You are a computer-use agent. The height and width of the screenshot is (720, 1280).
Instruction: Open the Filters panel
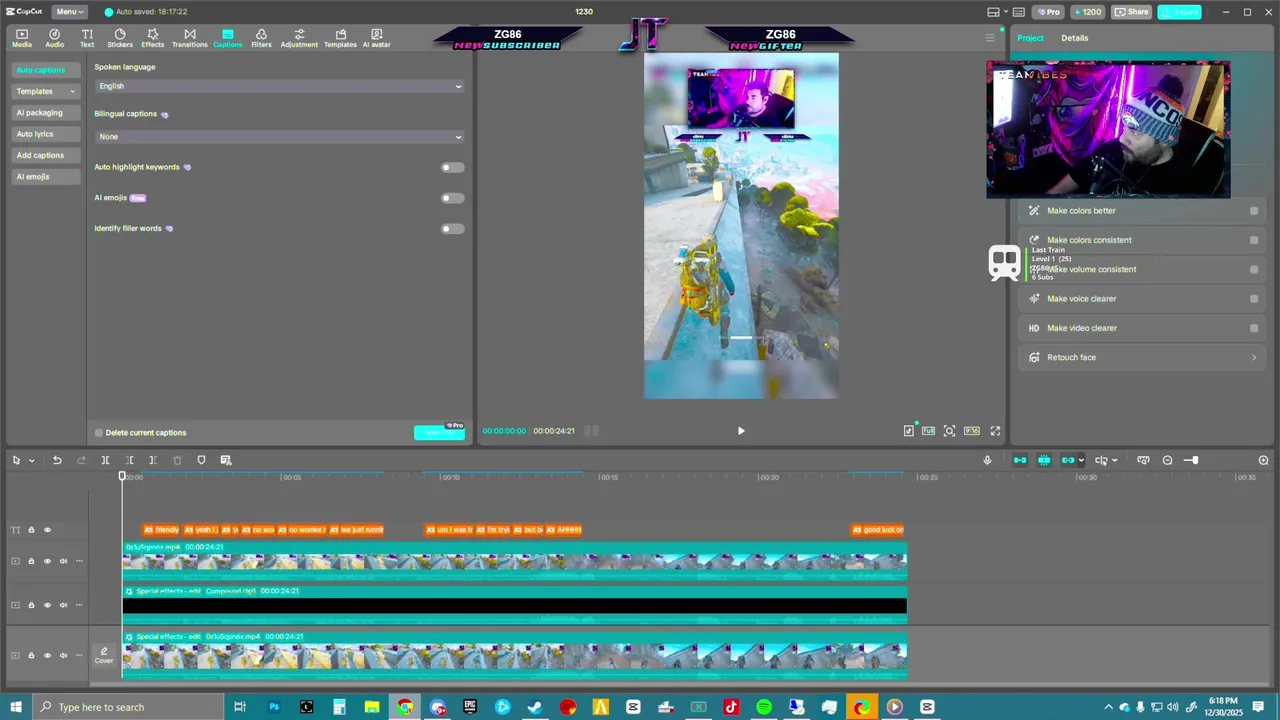click(261, 38)
